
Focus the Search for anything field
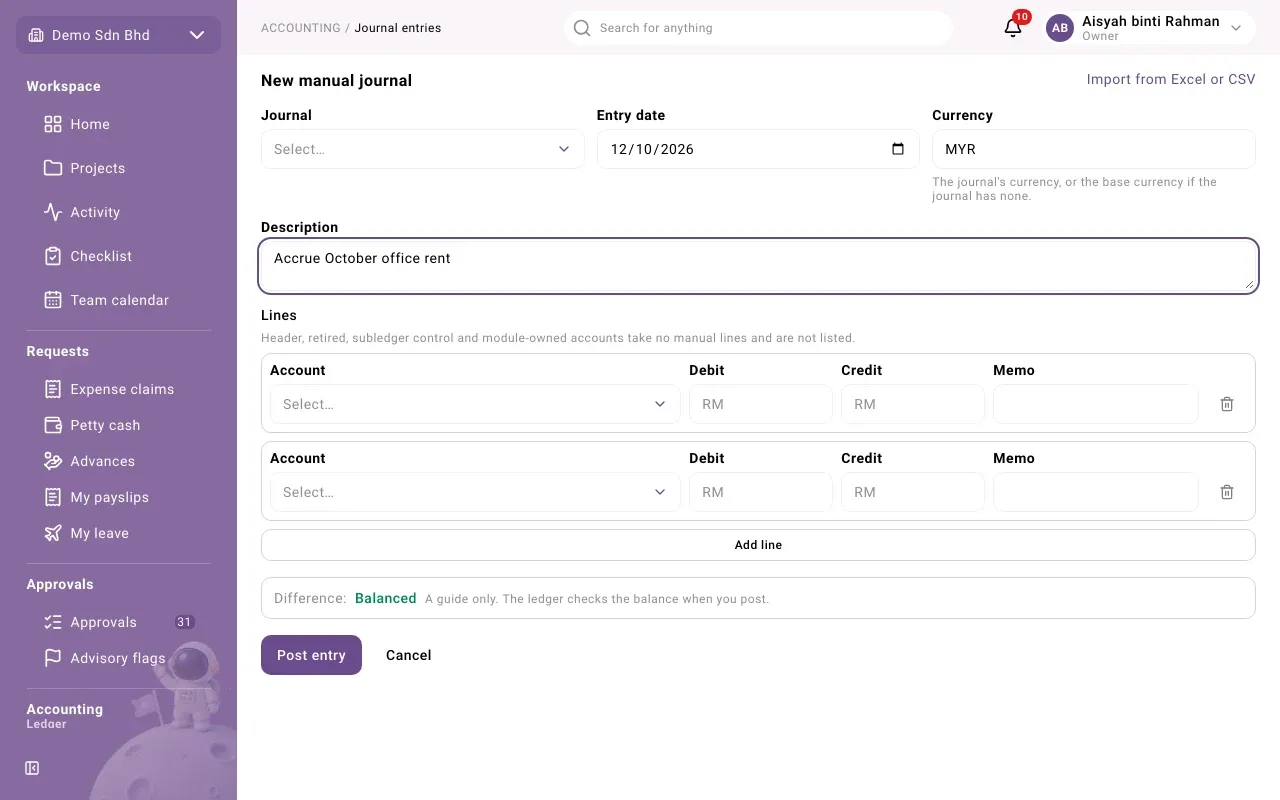(x=758, y=28)
